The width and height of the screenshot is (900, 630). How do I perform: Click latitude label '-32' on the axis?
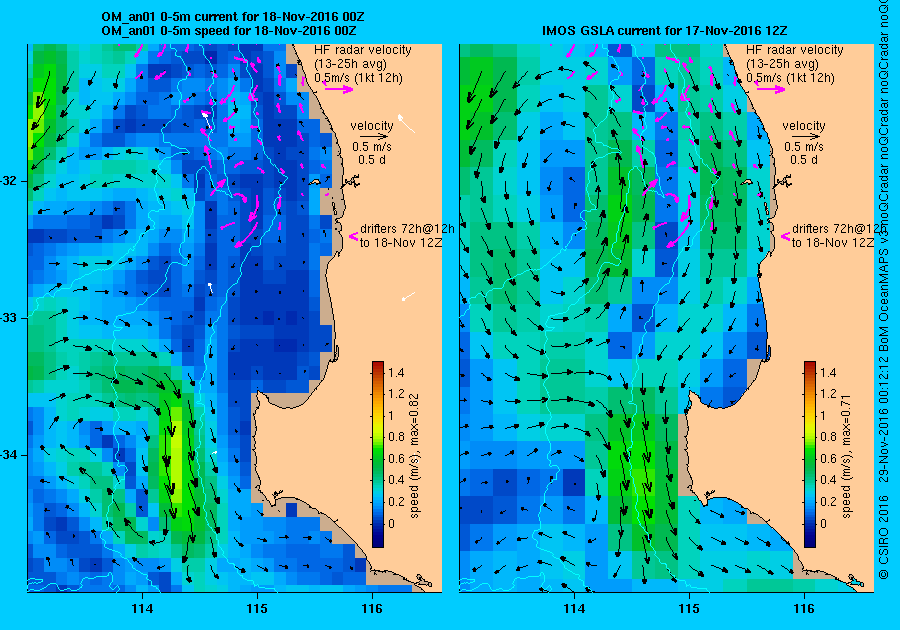click(10, 181)
